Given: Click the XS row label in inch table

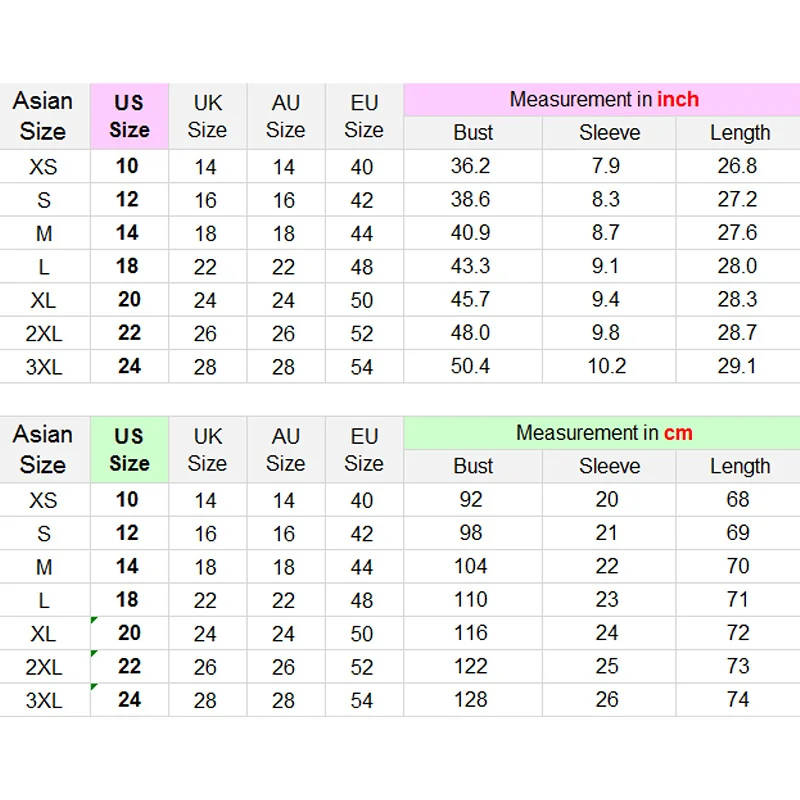Looking at the screenshot, I should 44,166.
